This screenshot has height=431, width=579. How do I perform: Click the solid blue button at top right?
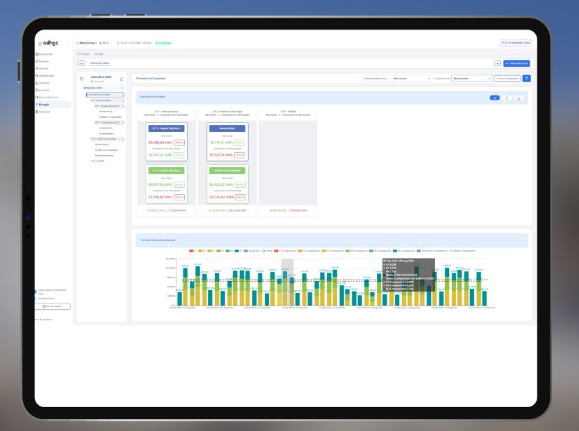(516, 64)
